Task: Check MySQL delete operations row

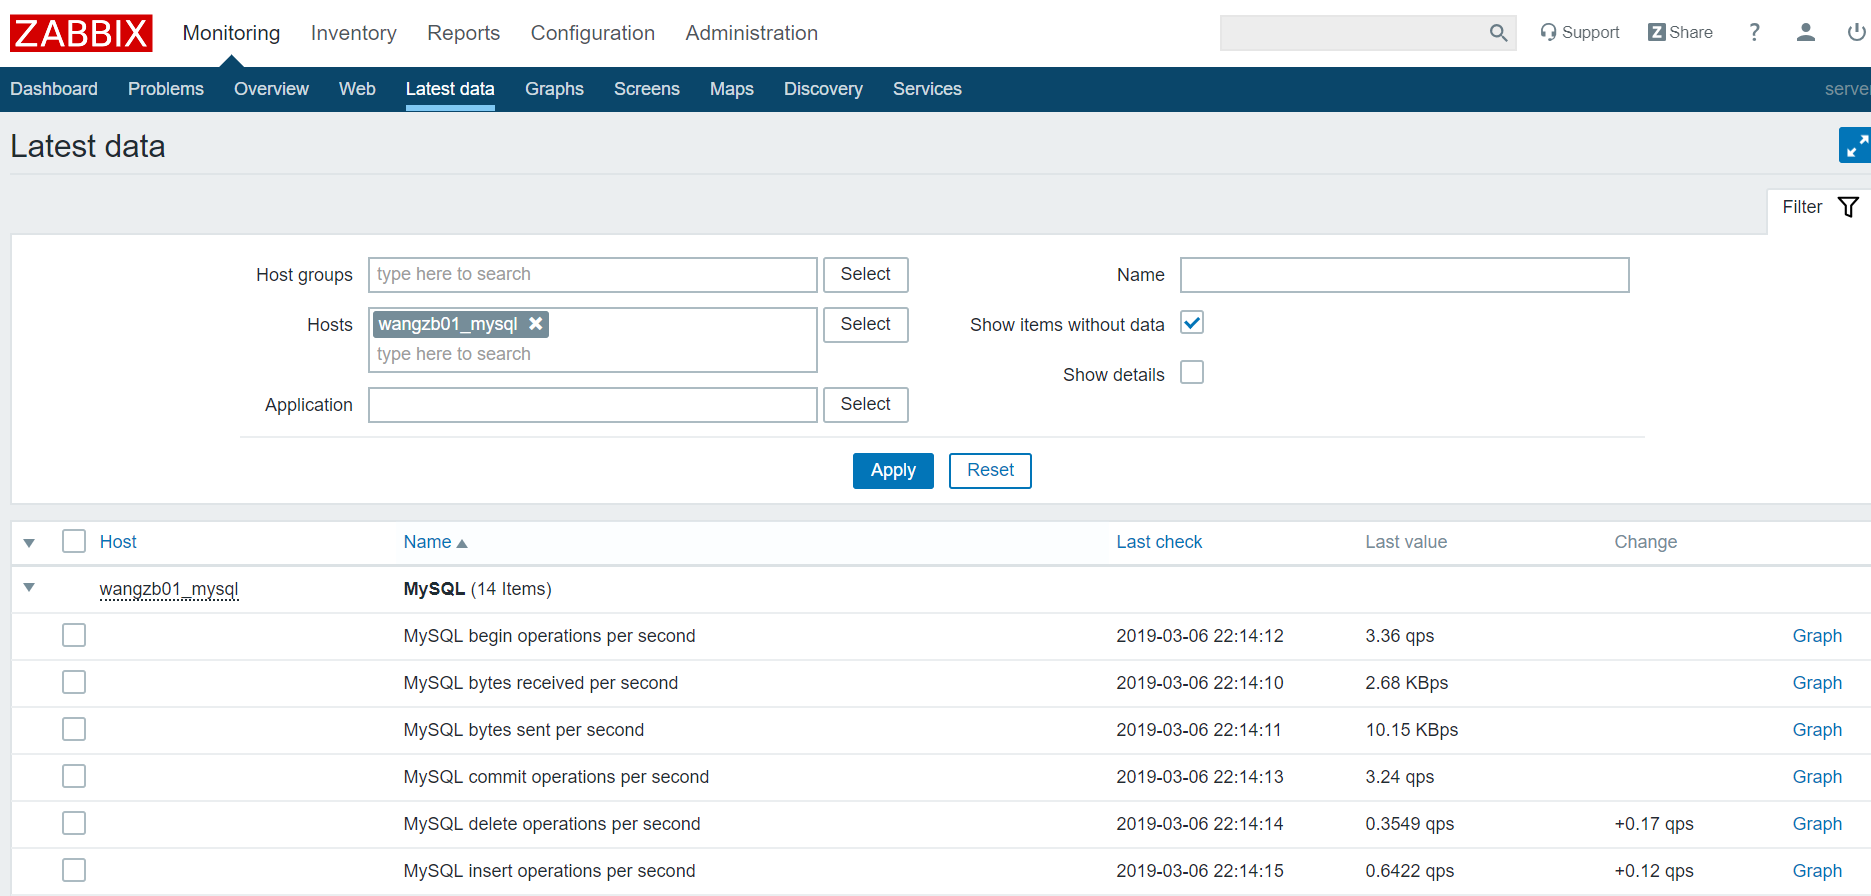Action: (x=74, y=823)
